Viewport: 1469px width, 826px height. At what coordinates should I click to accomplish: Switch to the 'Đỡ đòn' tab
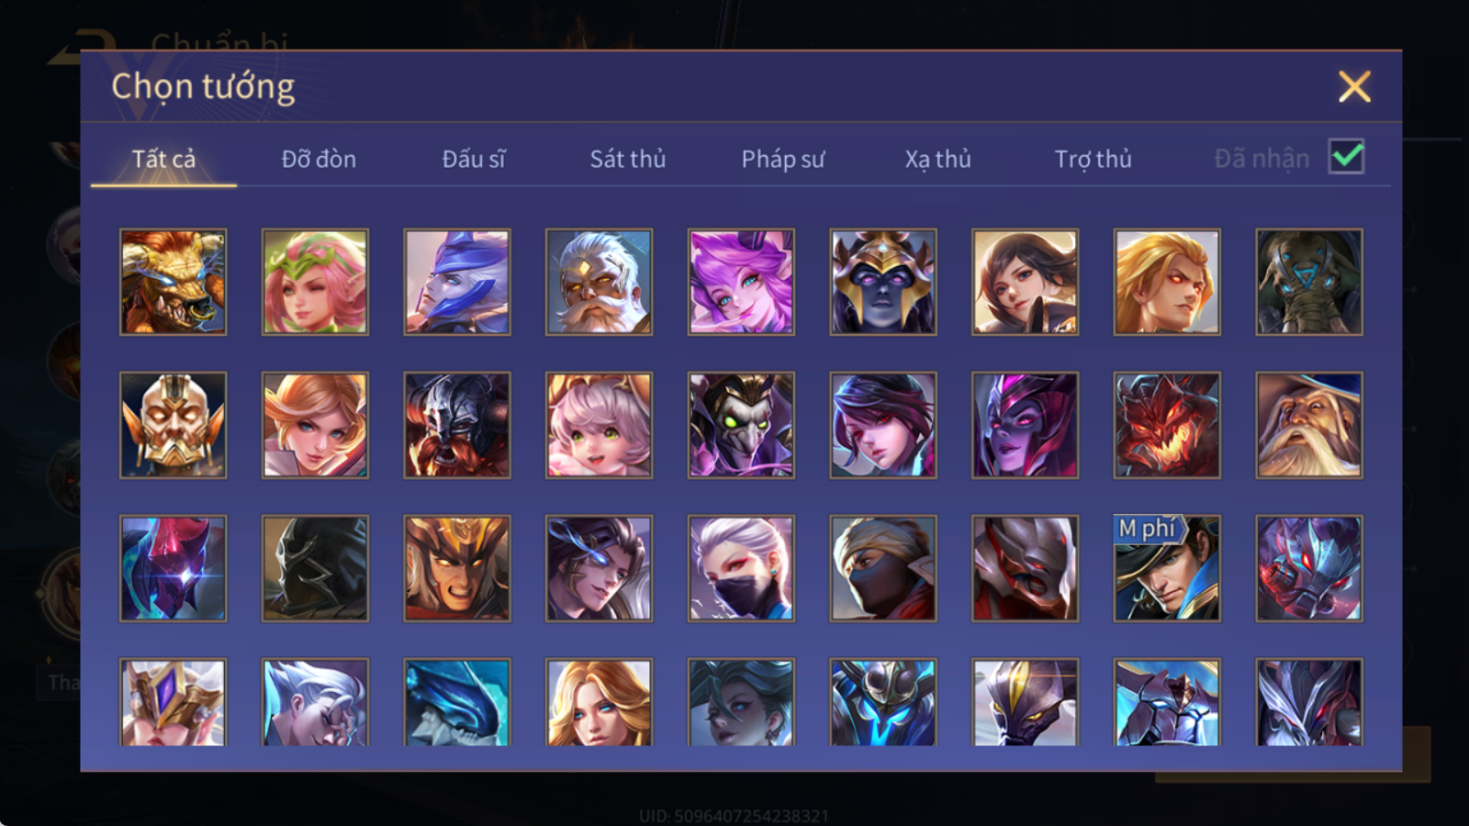point(318,159)
